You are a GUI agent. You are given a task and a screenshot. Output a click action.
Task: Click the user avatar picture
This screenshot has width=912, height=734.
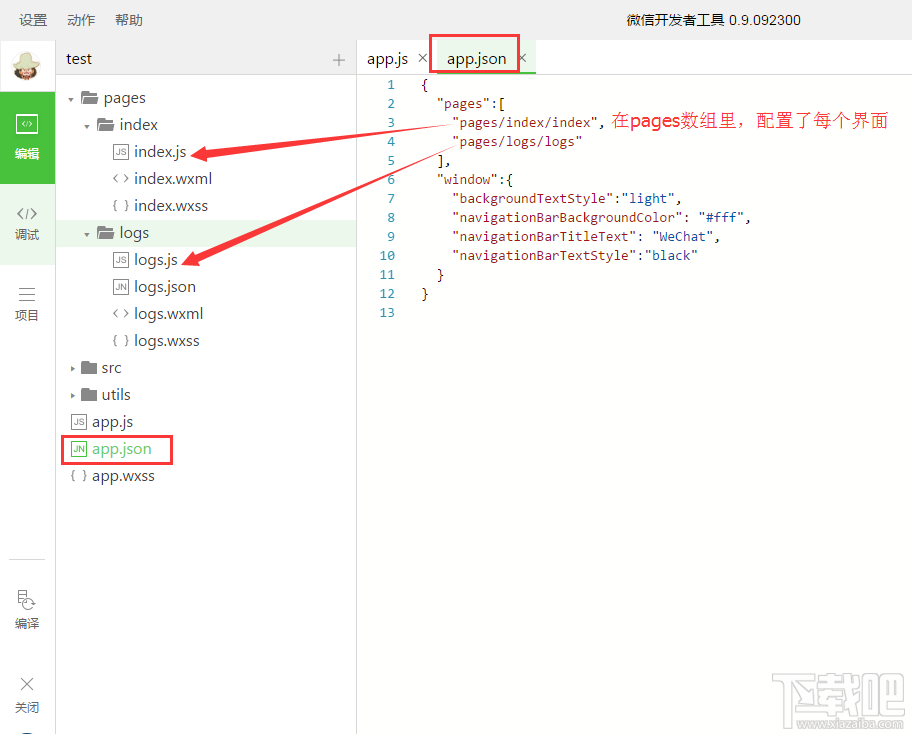click(x=27, y=65)
